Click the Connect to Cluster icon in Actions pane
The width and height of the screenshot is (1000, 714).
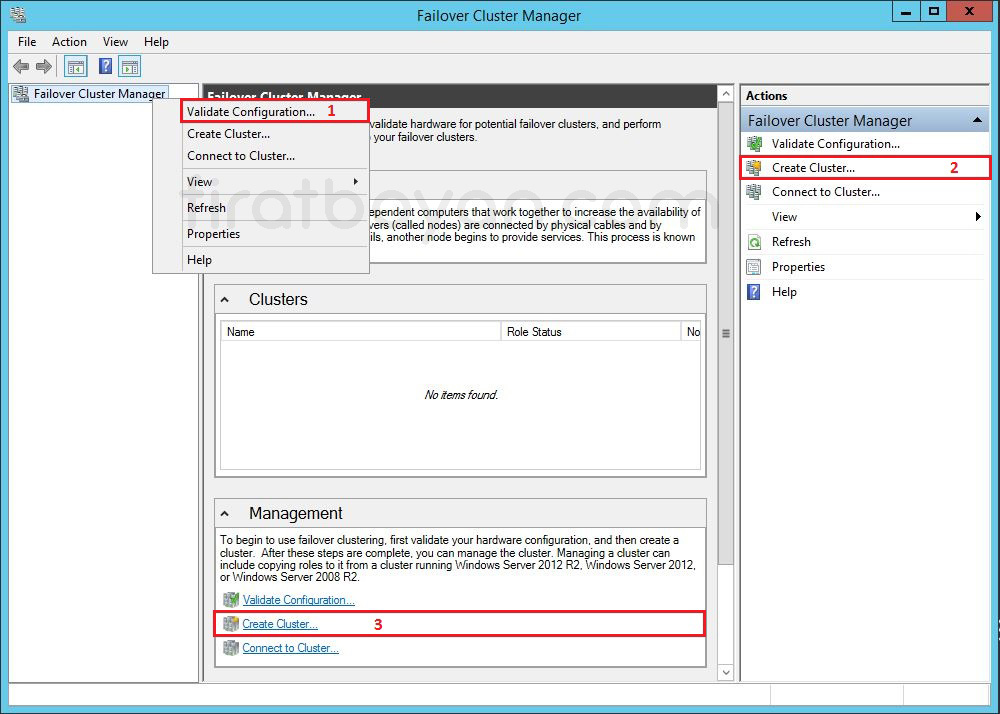[x=754, y=192]
